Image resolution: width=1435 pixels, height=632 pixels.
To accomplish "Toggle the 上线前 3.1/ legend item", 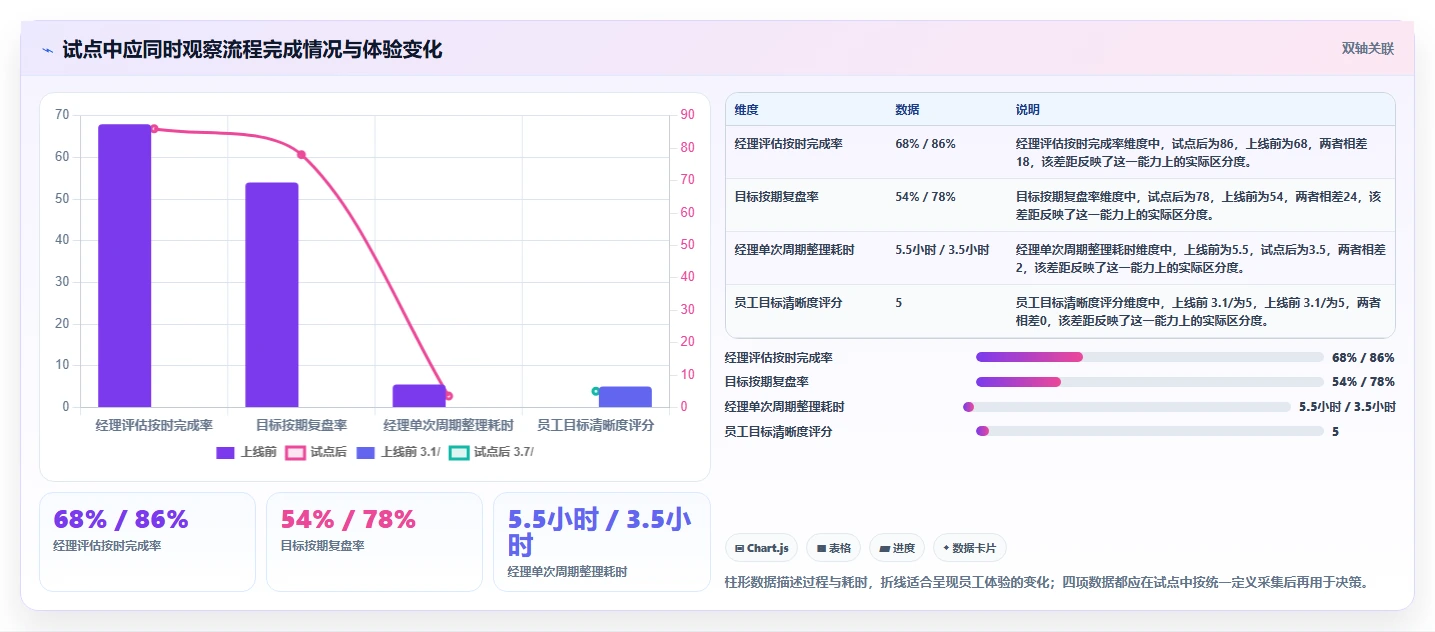I will point(398,452).
